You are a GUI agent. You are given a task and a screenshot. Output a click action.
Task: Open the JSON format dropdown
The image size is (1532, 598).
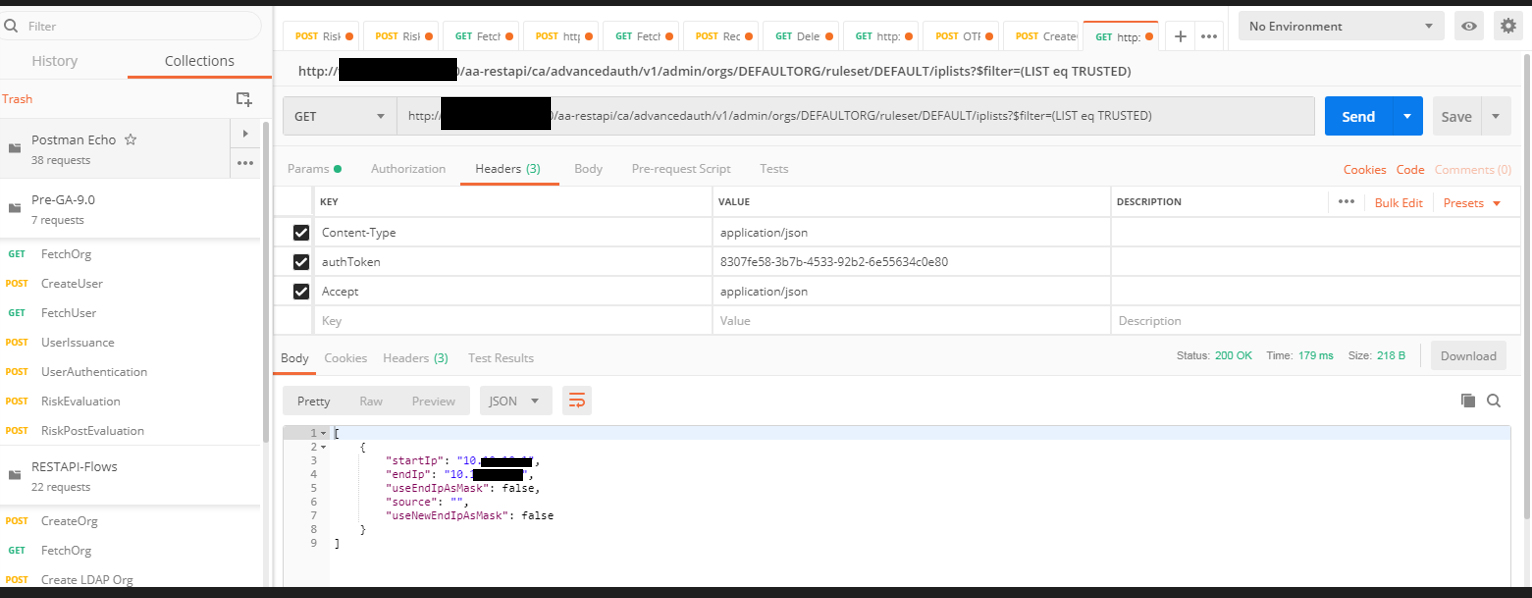click(516, 401)
